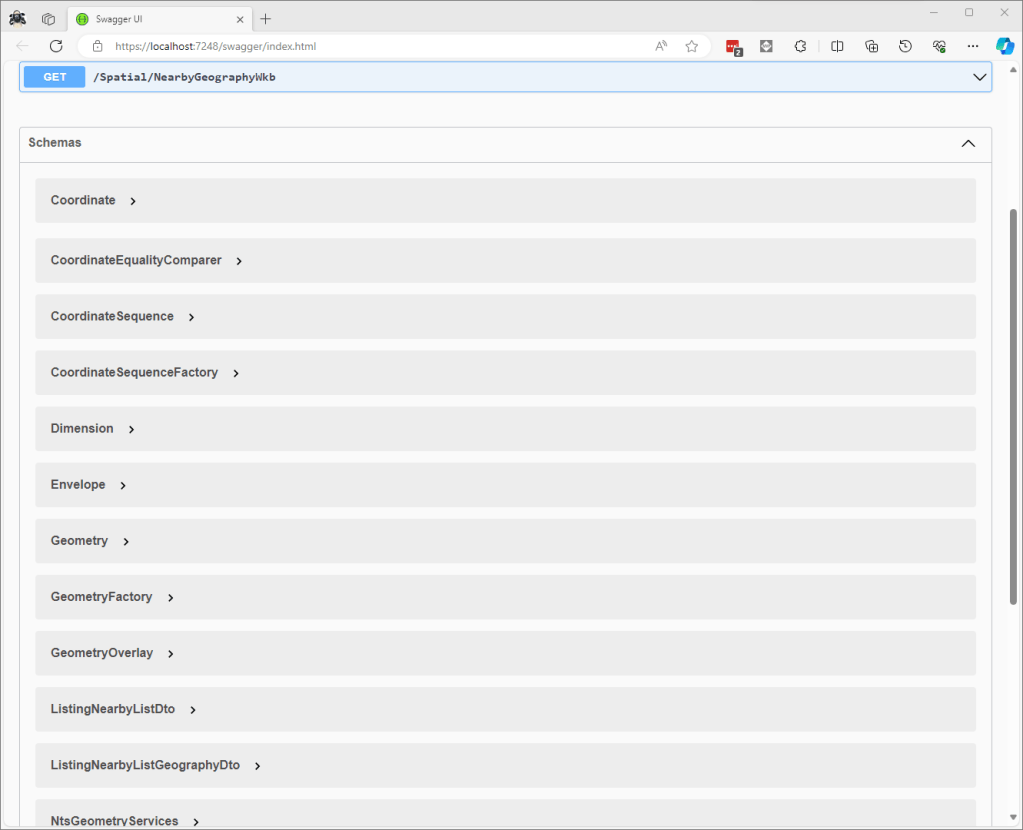Viewport: 1023px width, 830px height.
Task: Click the Read aloud icon
Action: [x=661, y=46]
